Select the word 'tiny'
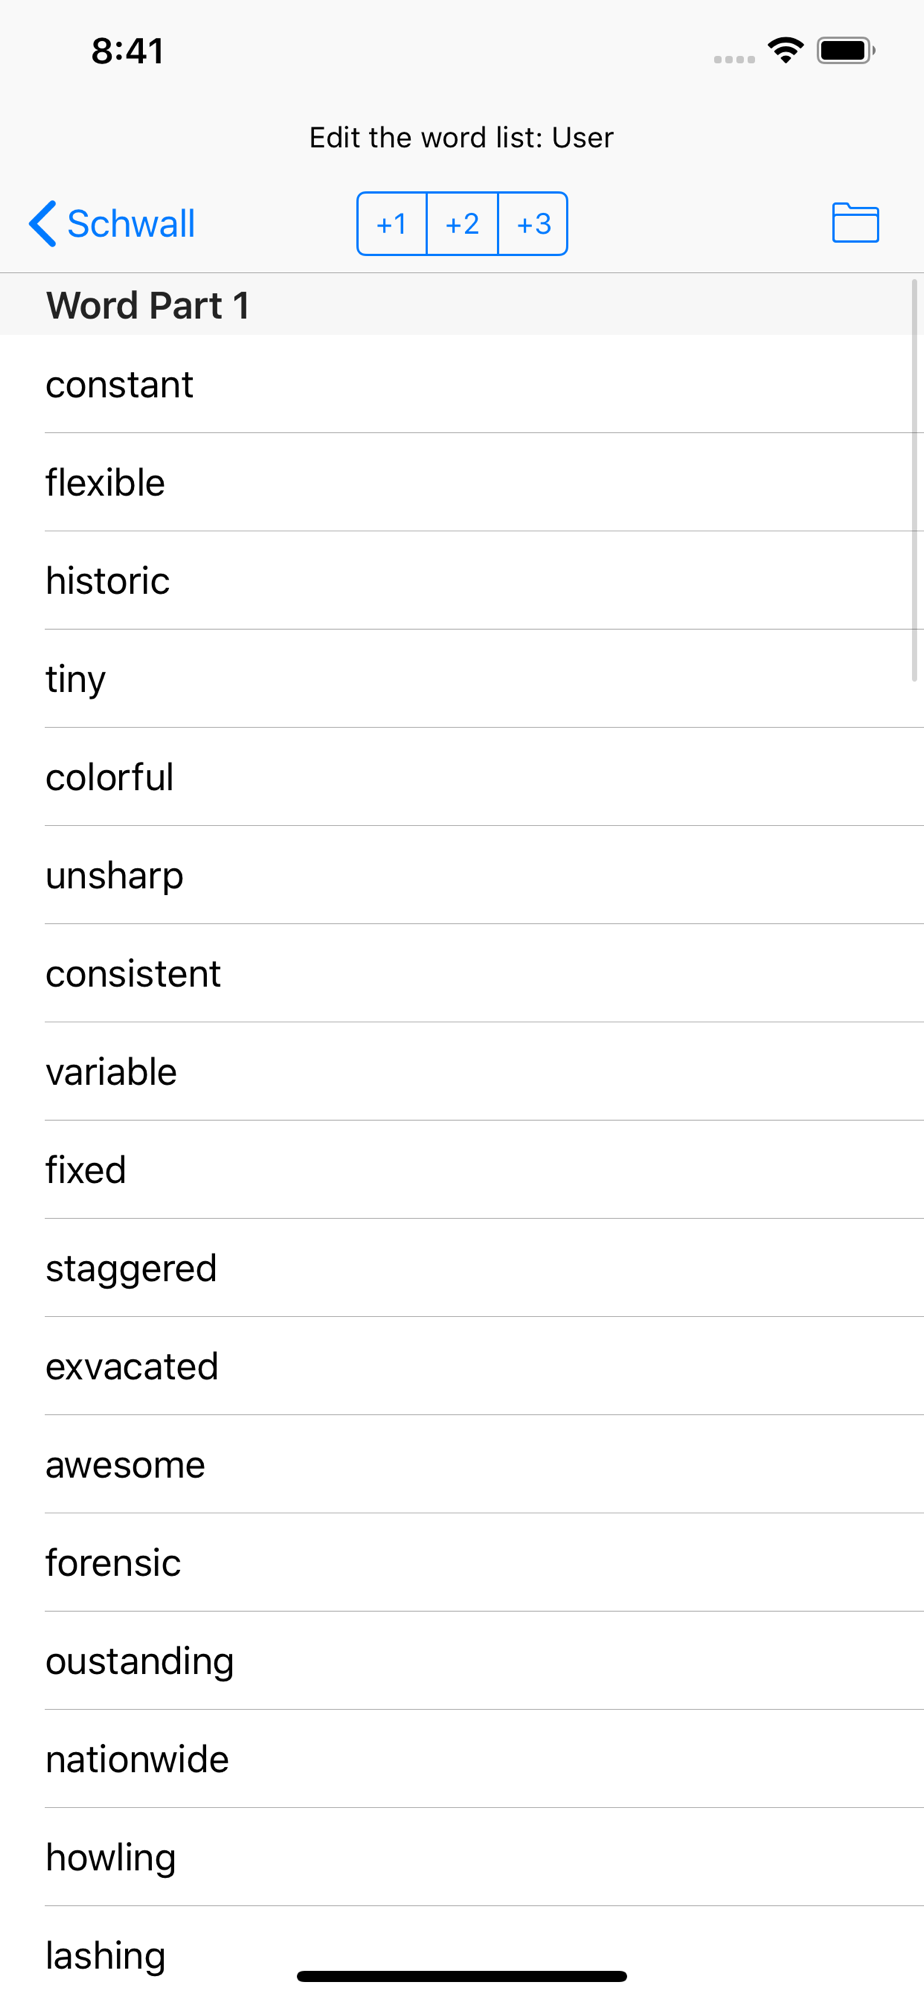924x2000 pixels. coord(462,678)
